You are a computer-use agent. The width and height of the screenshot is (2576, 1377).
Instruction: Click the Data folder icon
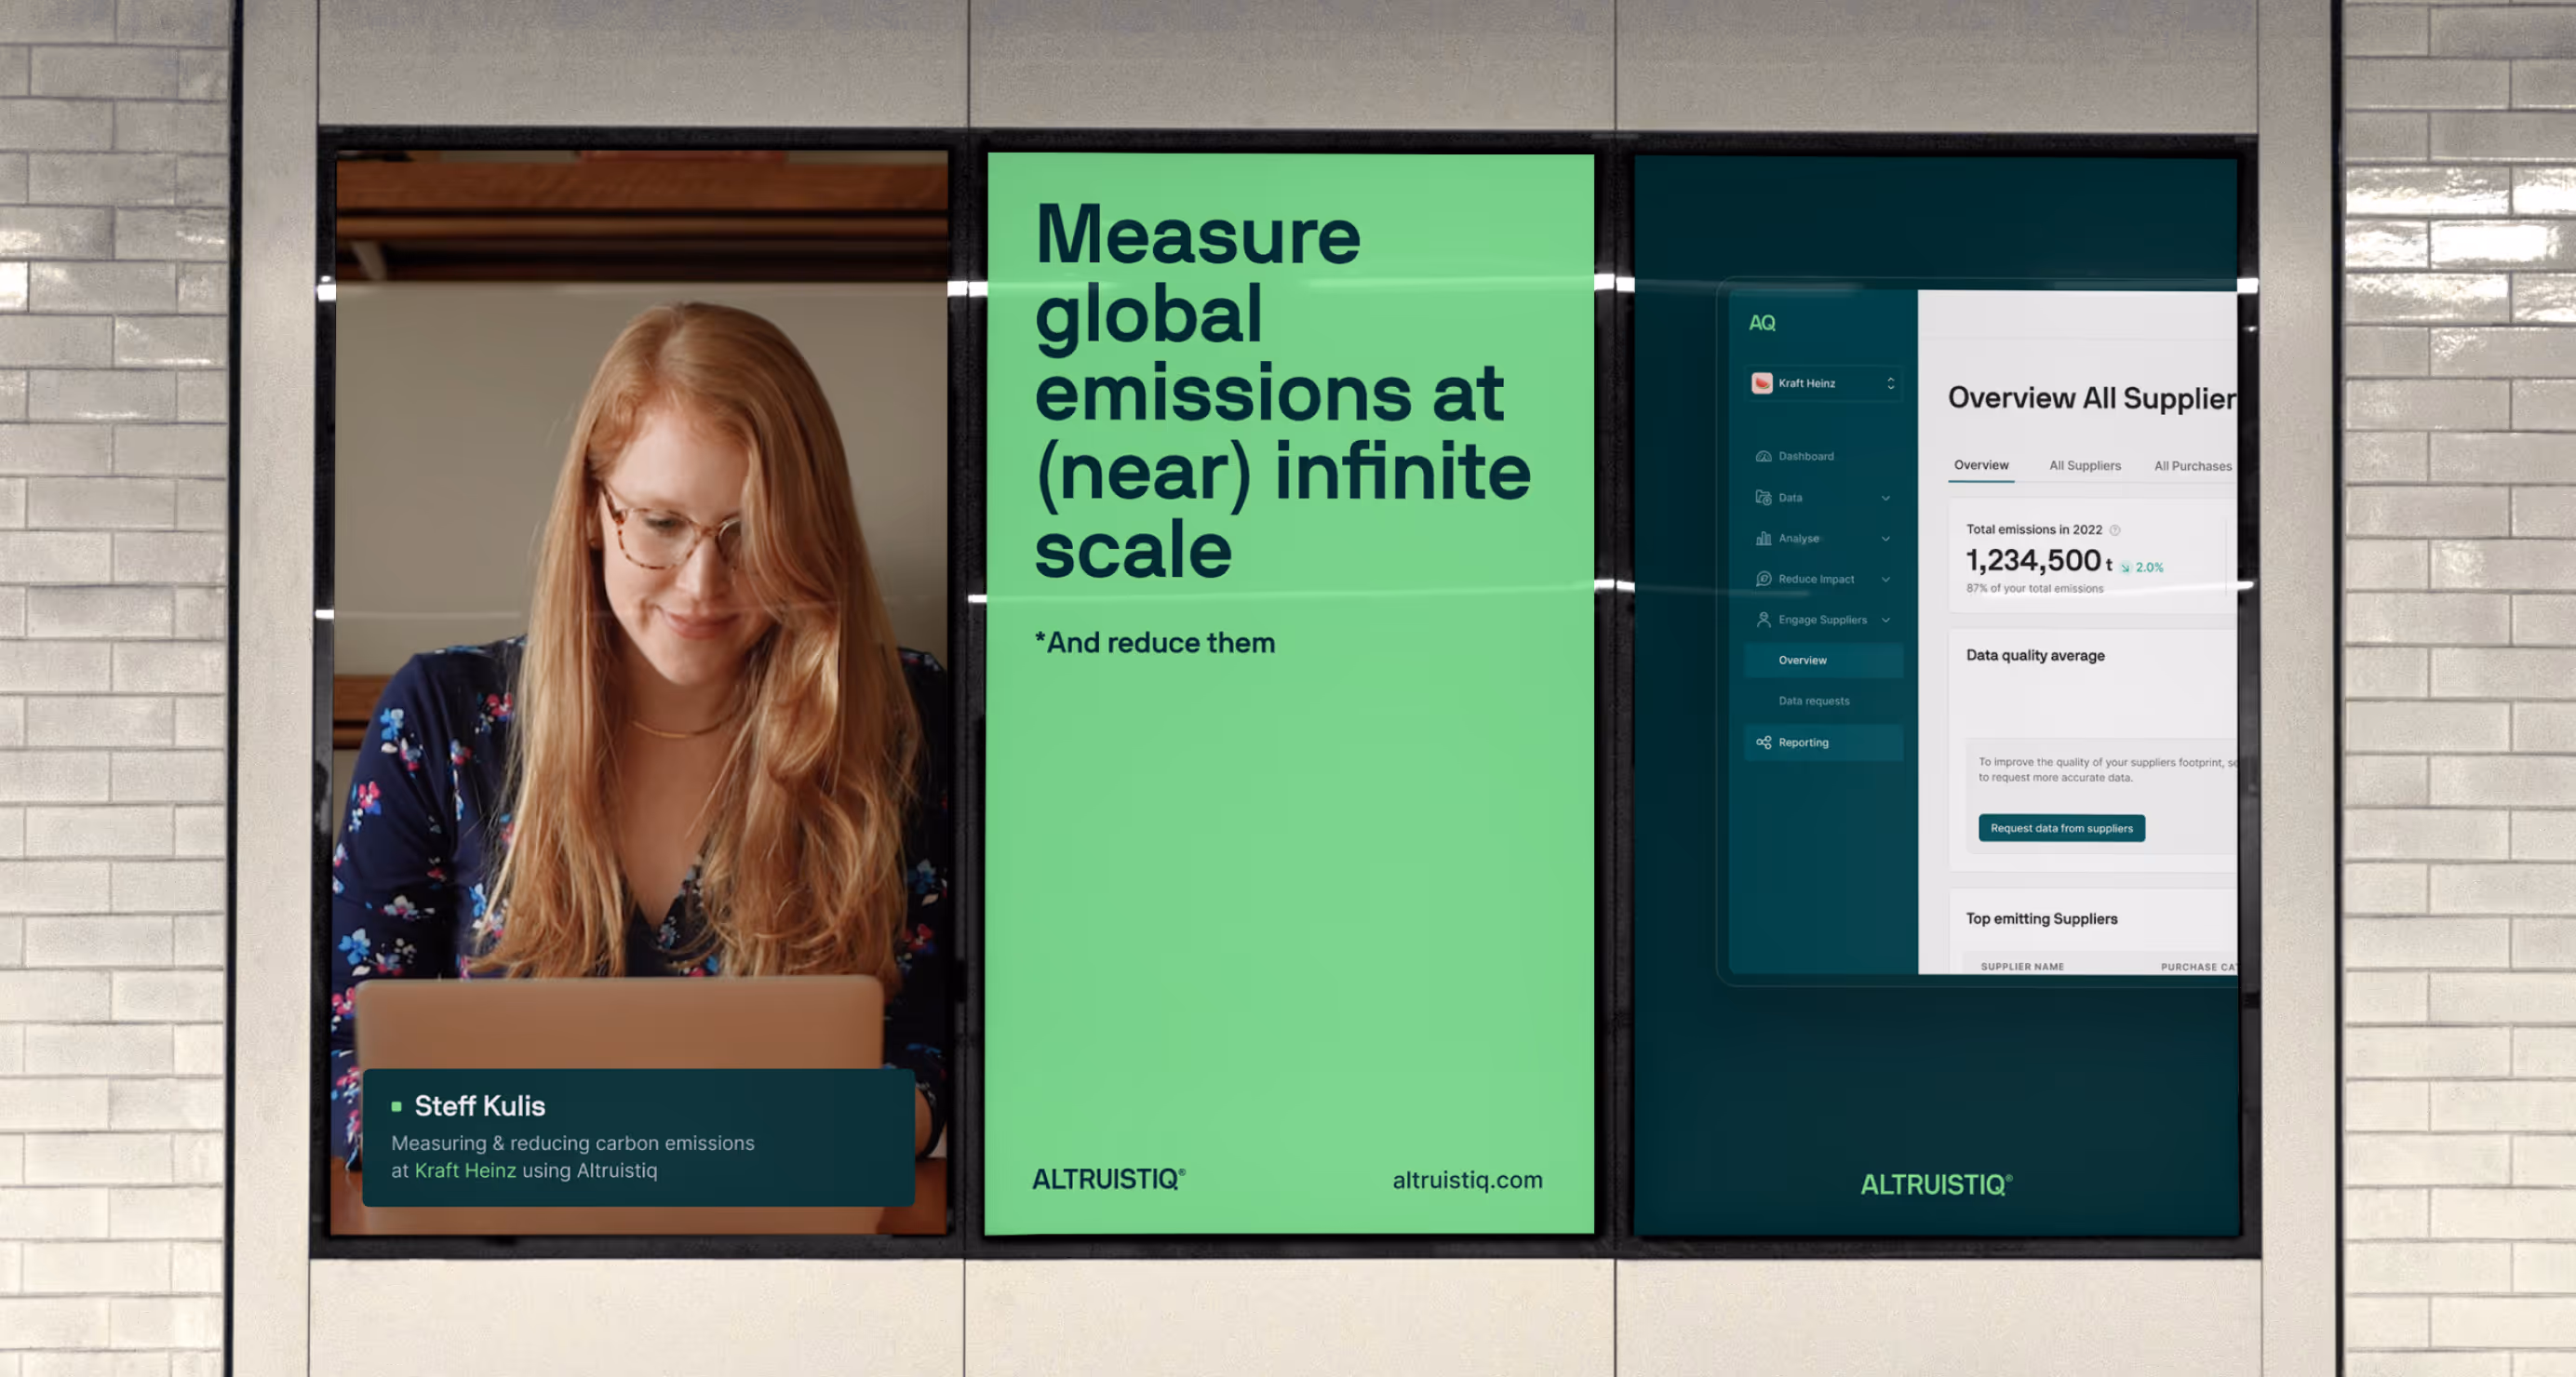[x=1763, y=497]
